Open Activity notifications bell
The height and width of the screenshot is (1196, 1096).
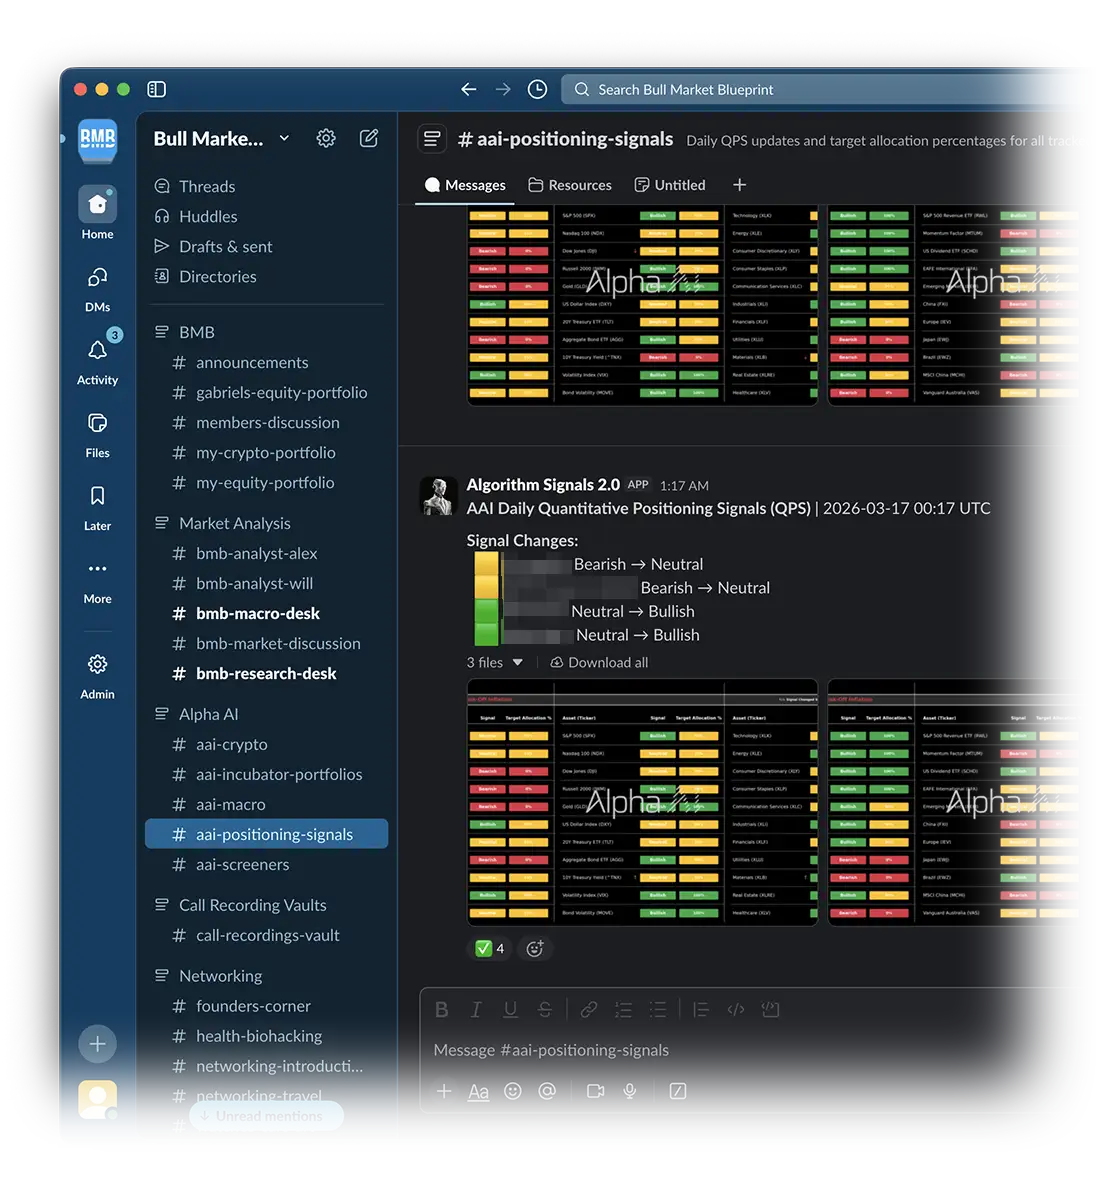[x=98, y=358]
